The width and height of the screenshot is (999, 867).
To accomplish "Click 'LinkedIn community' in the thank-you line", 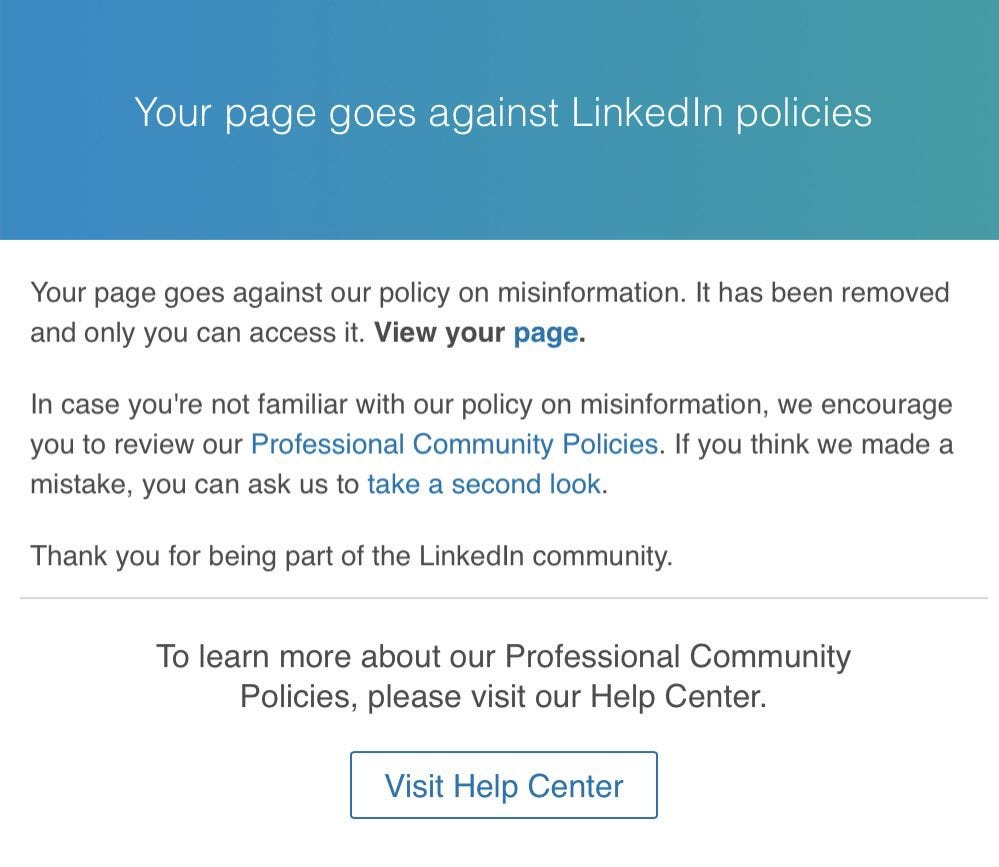I will click(x=545, y=556).
